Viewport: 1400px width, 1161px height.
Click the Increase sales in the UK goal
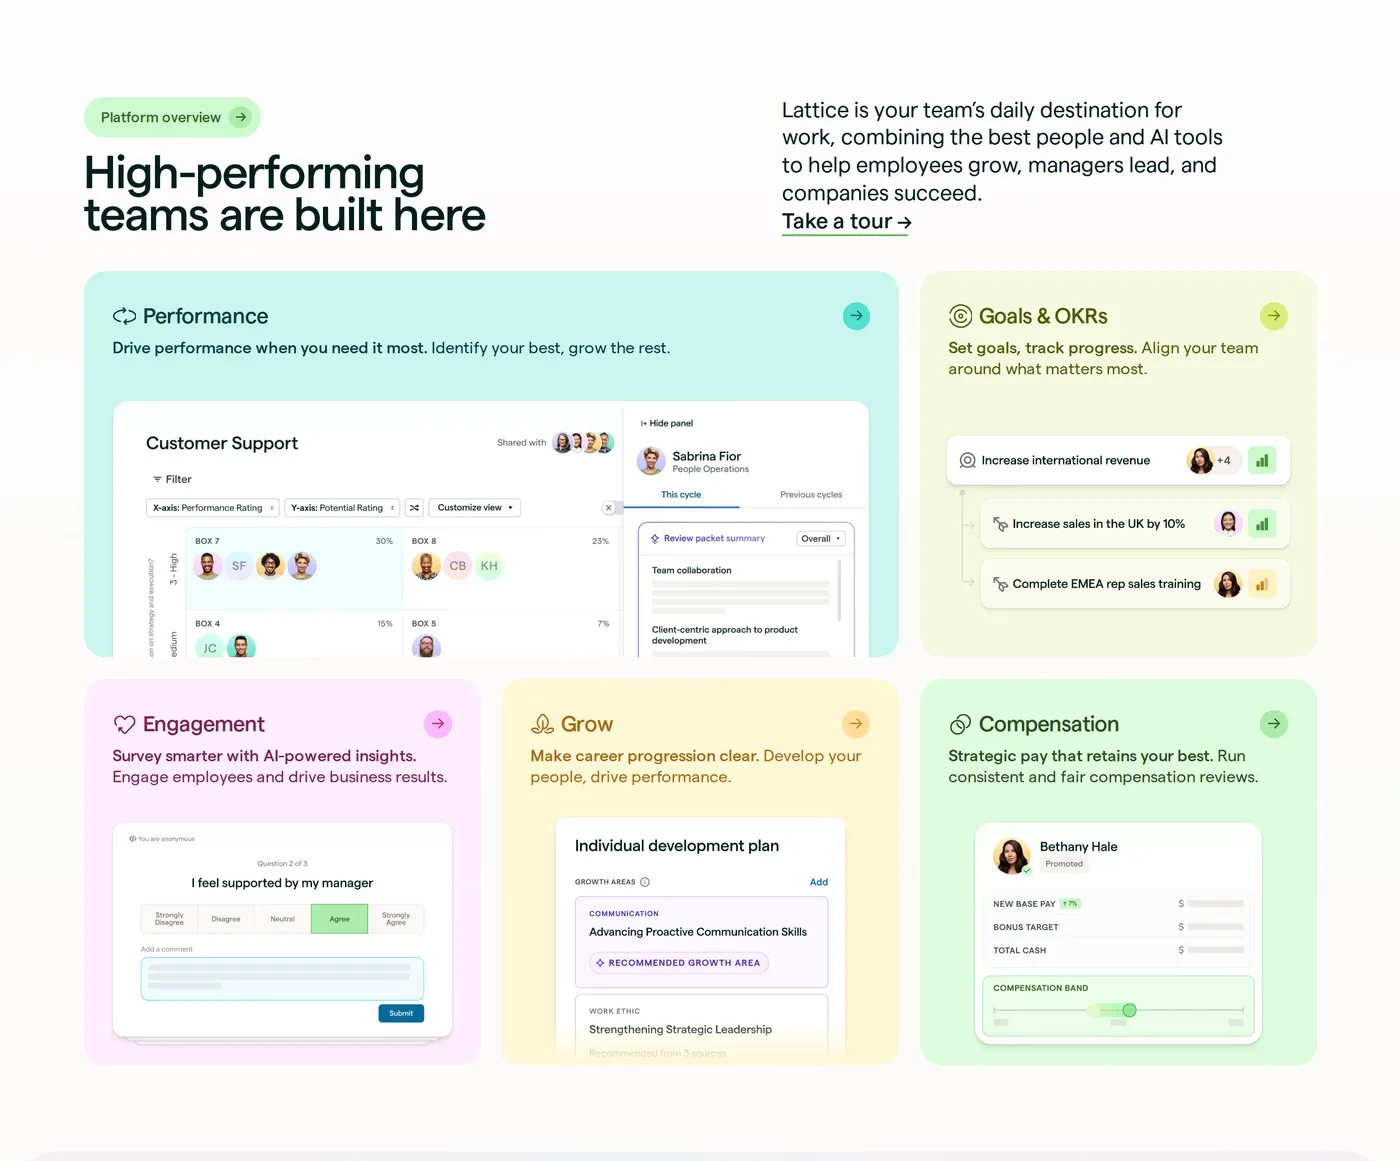(1135, 524)
